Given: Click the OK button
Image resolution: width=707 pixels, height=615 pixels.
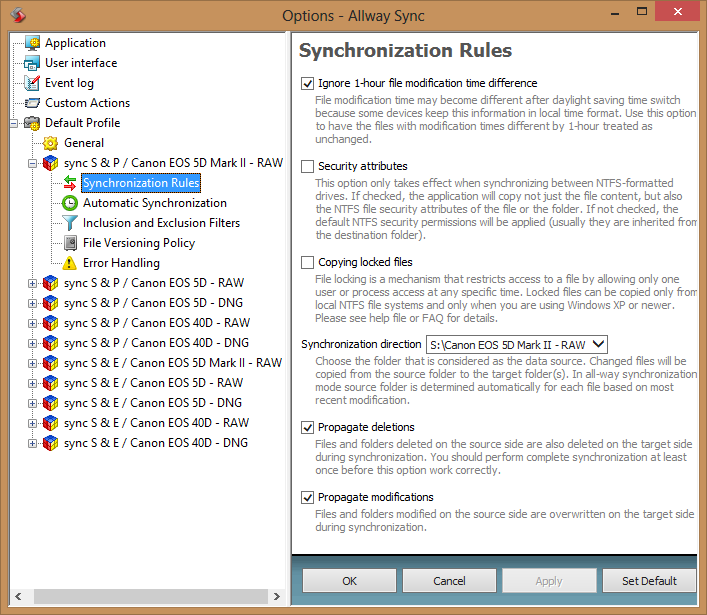Looking at the screenshot, I should point(349,581).
